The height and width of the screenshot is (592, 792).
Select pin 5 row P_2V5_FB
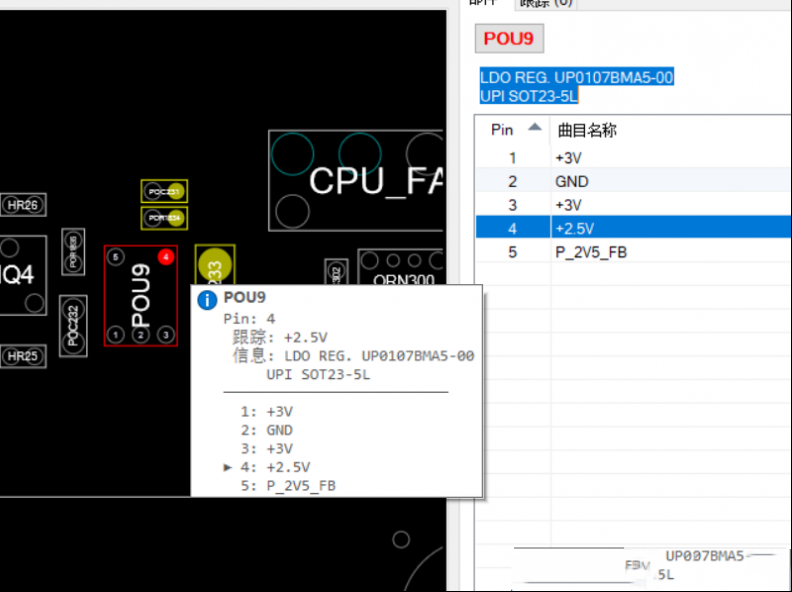coord(633,252)
